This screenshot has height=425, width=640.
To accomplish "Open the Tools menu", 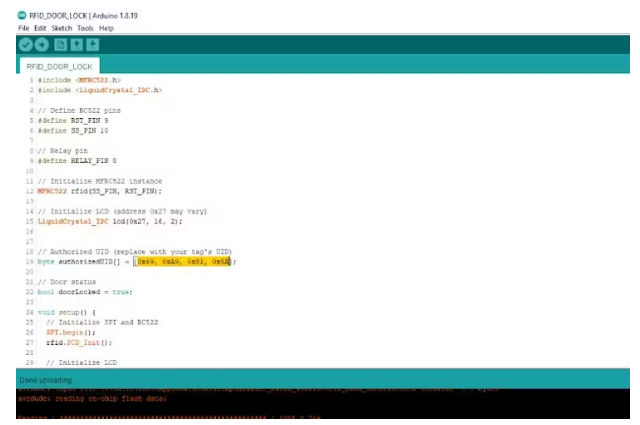I will (x=85, y=28).
